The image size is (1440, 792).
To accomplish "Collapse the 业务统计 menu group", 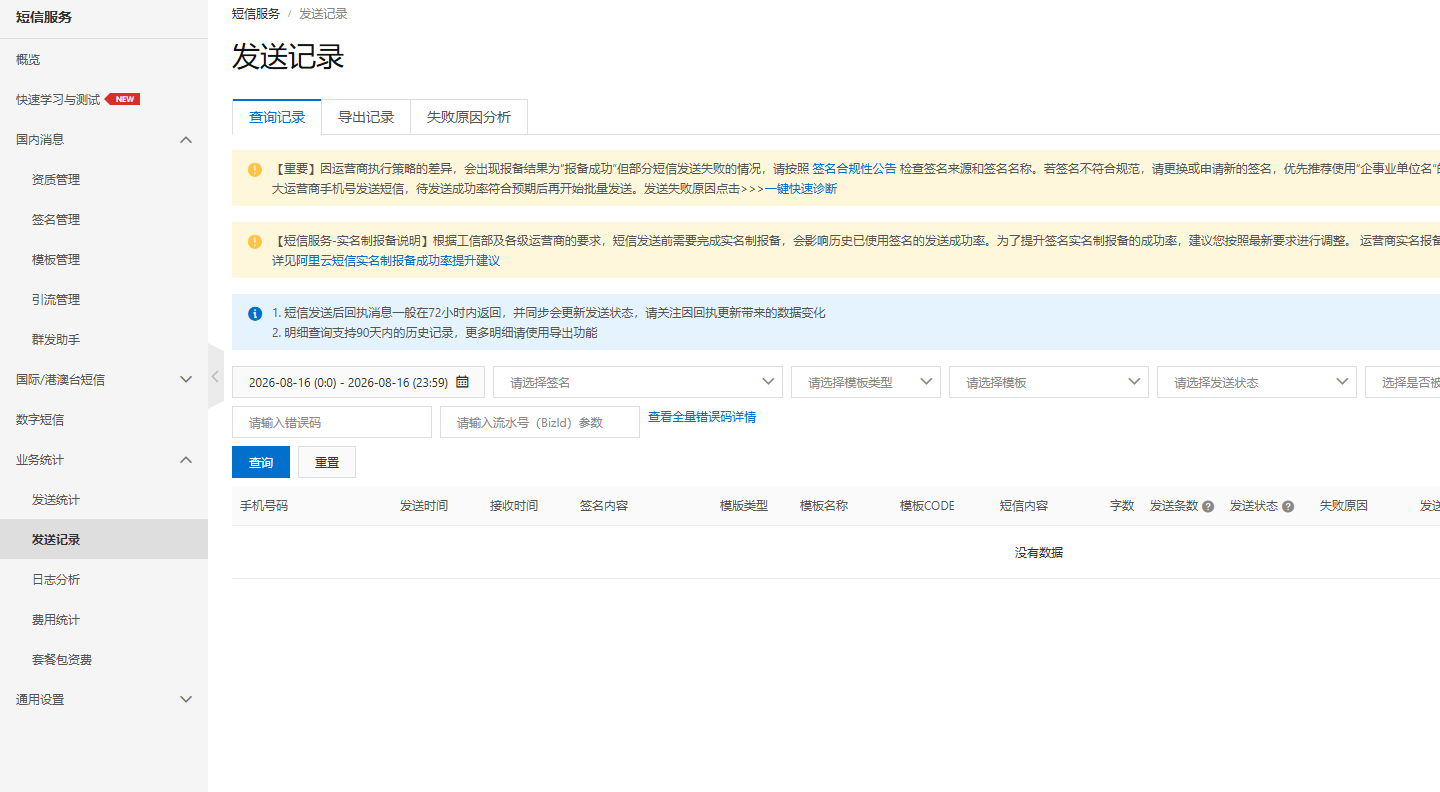I will pos(186,460).
